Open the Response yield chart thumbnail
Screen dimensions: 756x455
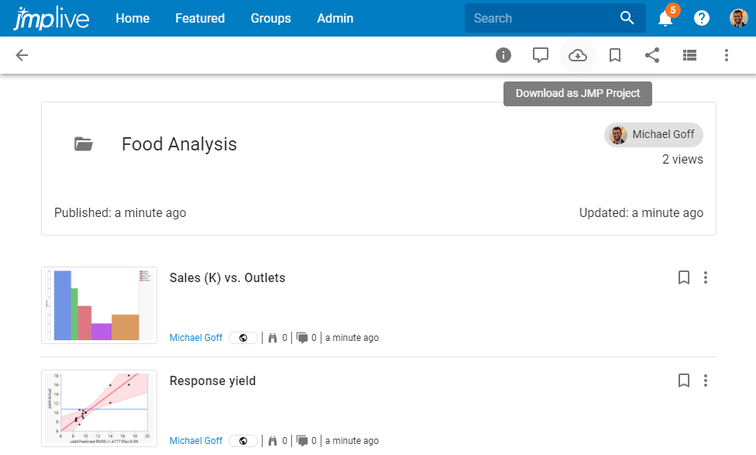99,408
